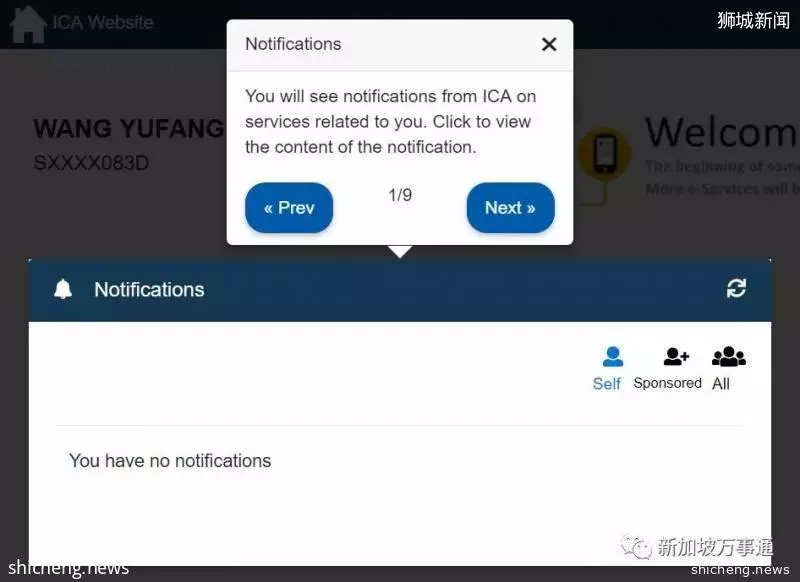Viewport: 800px width, 582px height.
Task: Select the Sponsored person-plus icon
Action: coord(676,356)
